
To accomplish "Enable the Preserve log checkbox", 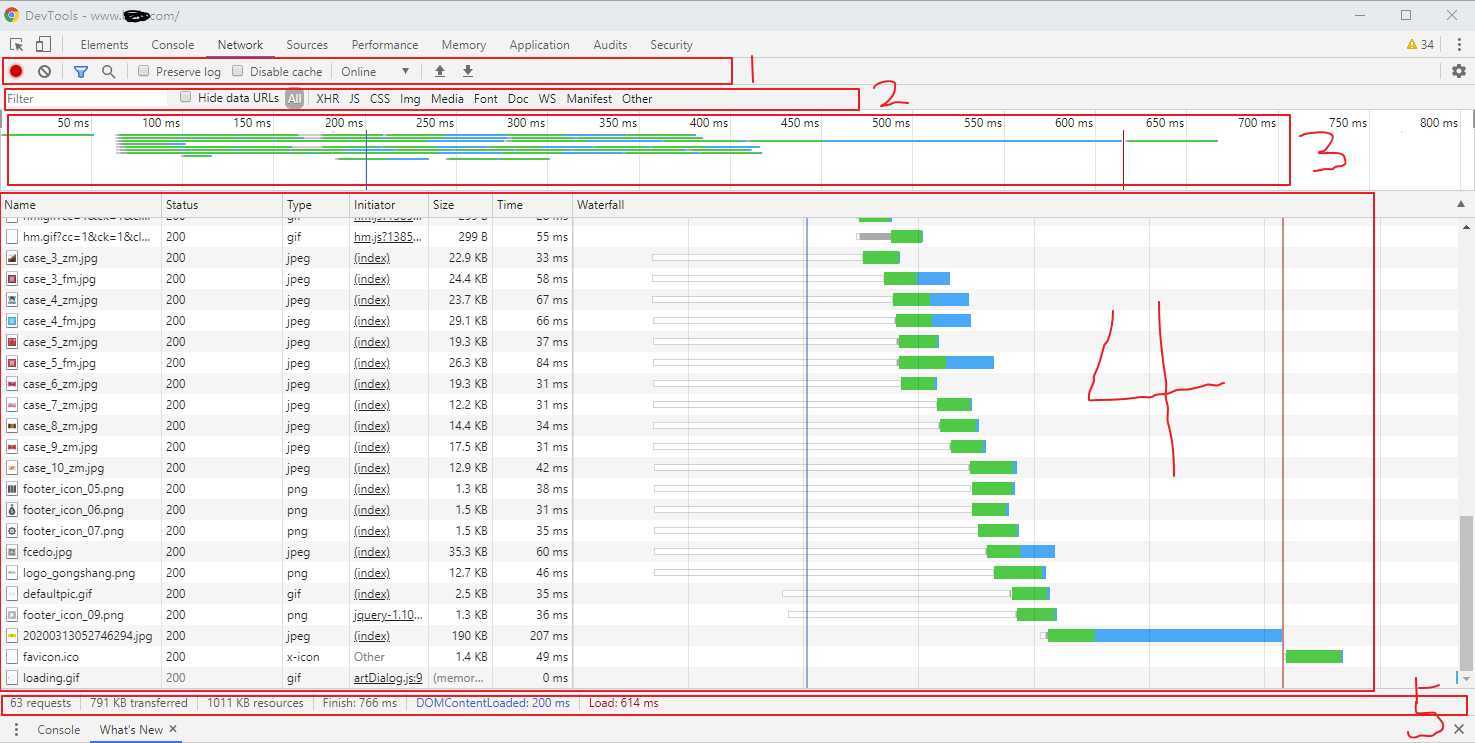I will click(144, 71).
